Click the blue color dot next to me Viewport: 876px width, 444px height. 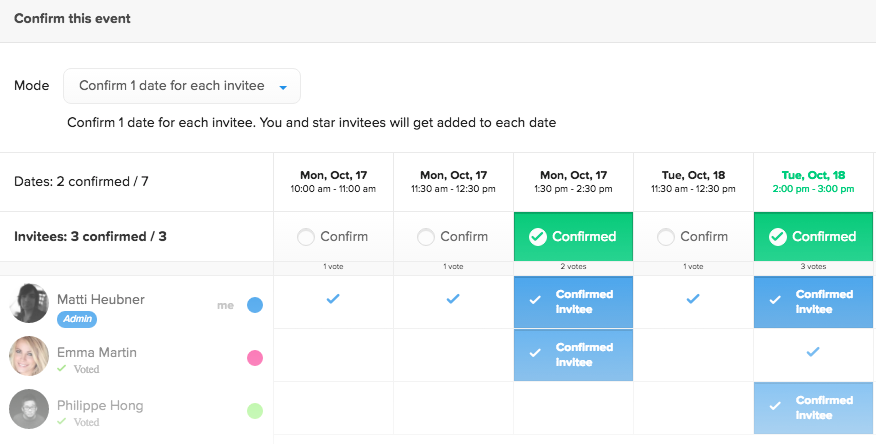point(255,305)
